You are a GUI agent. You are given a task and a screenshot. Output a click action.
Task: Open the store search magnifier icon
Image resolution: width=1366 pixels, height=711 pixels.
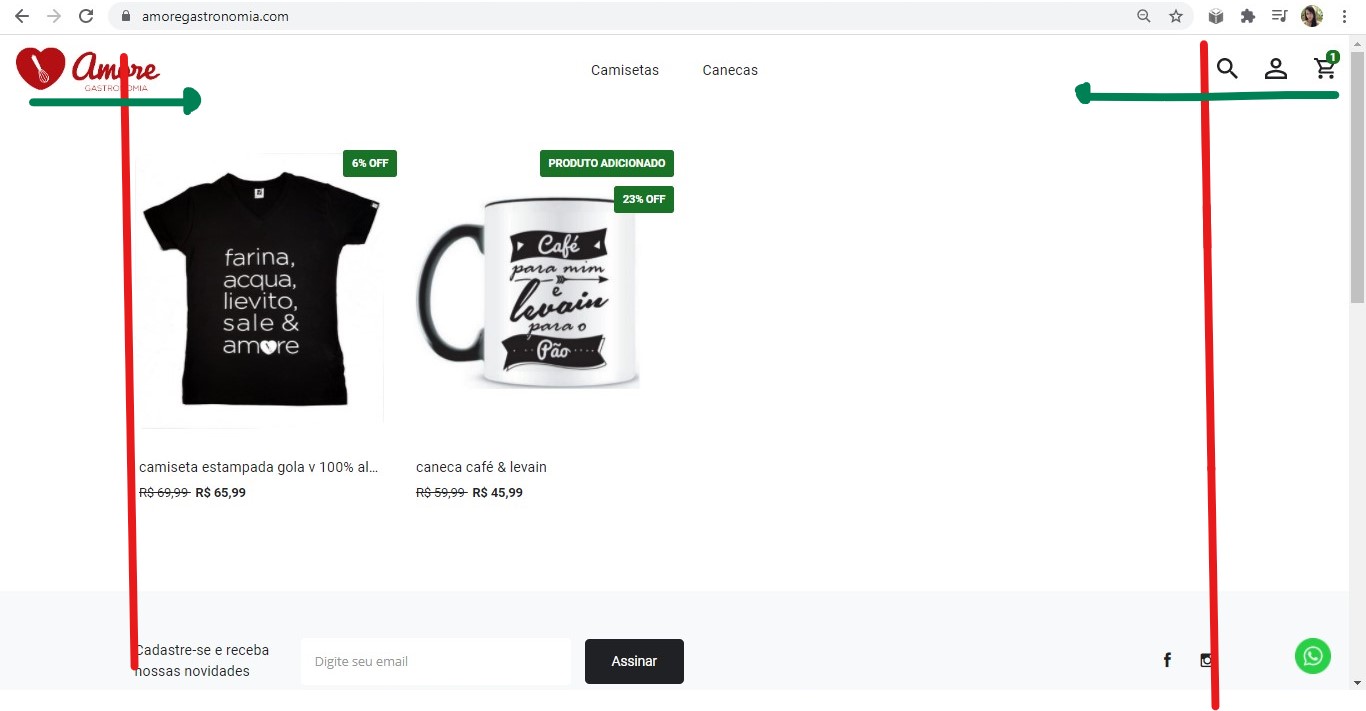(x=1227, y=69)
